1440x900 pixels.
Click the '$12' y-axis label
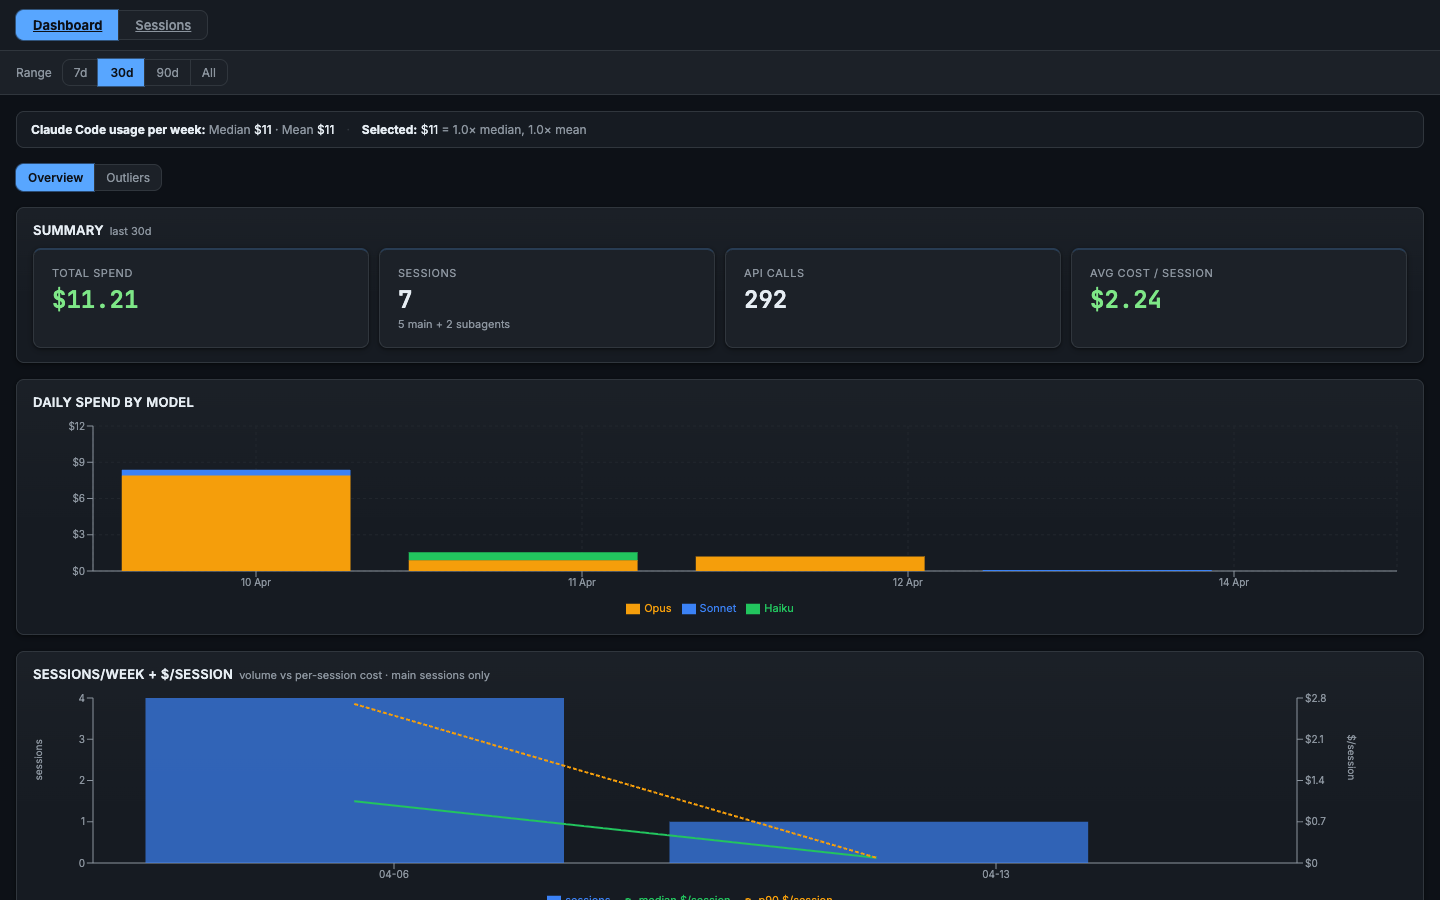77,426
